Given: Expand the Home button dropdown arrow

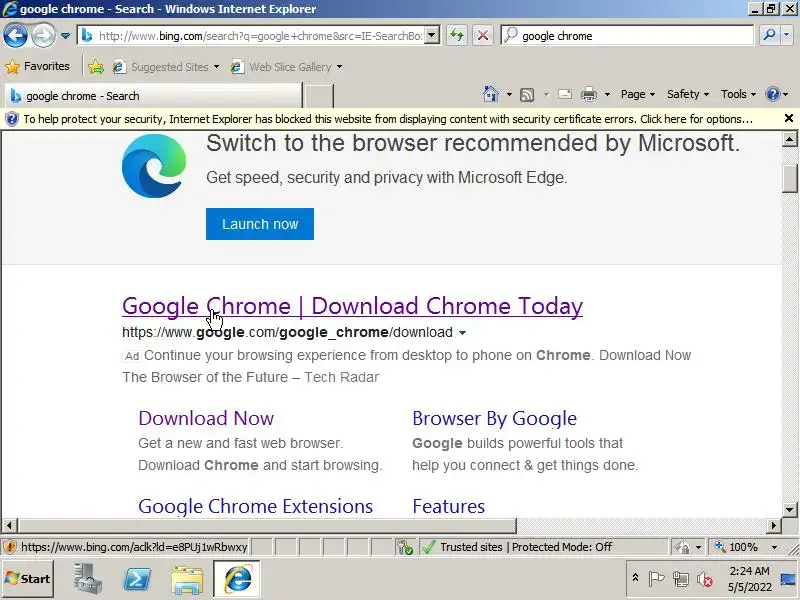Looking at the screenshot, I should [509, 94].
